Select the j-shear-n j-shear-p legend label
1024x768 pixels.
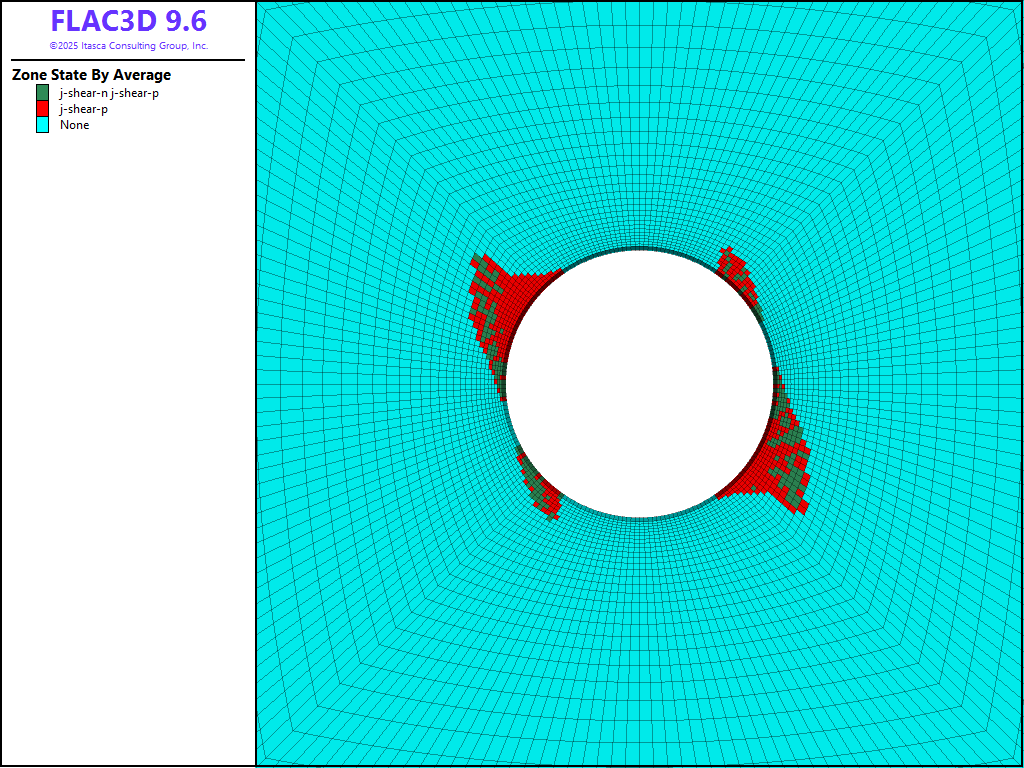(109, 93)
